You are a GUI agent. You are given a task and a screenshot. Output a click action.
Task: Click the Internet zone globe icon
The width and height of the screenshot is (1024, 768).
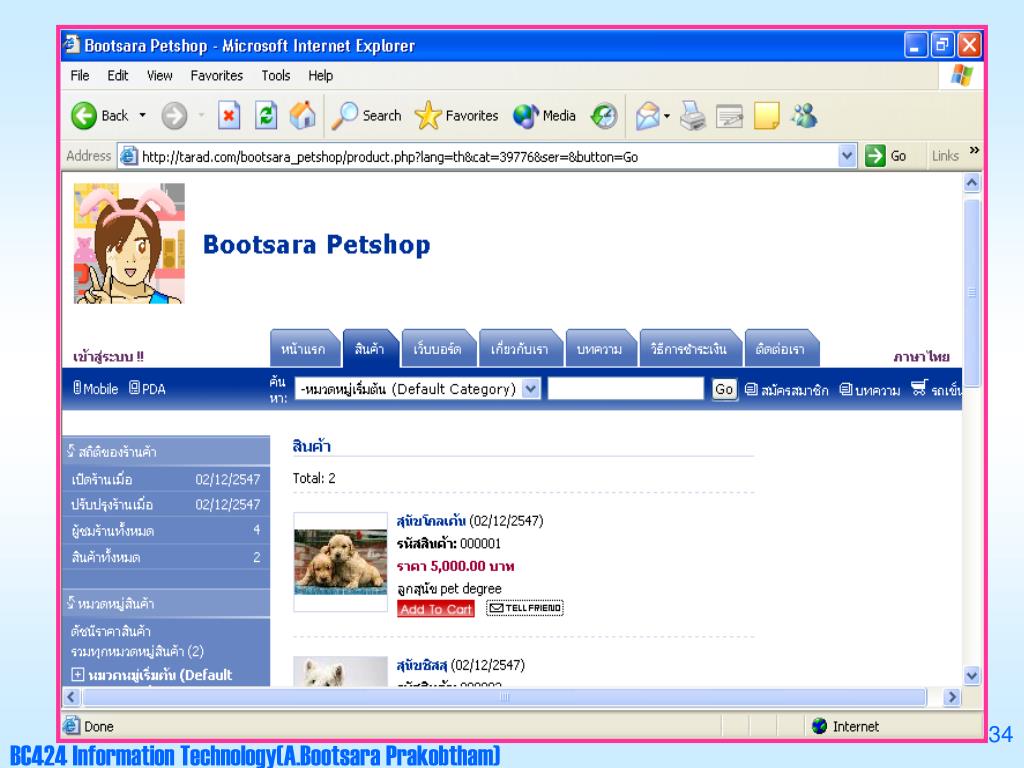pyautogui.click(x=819, y=726)
